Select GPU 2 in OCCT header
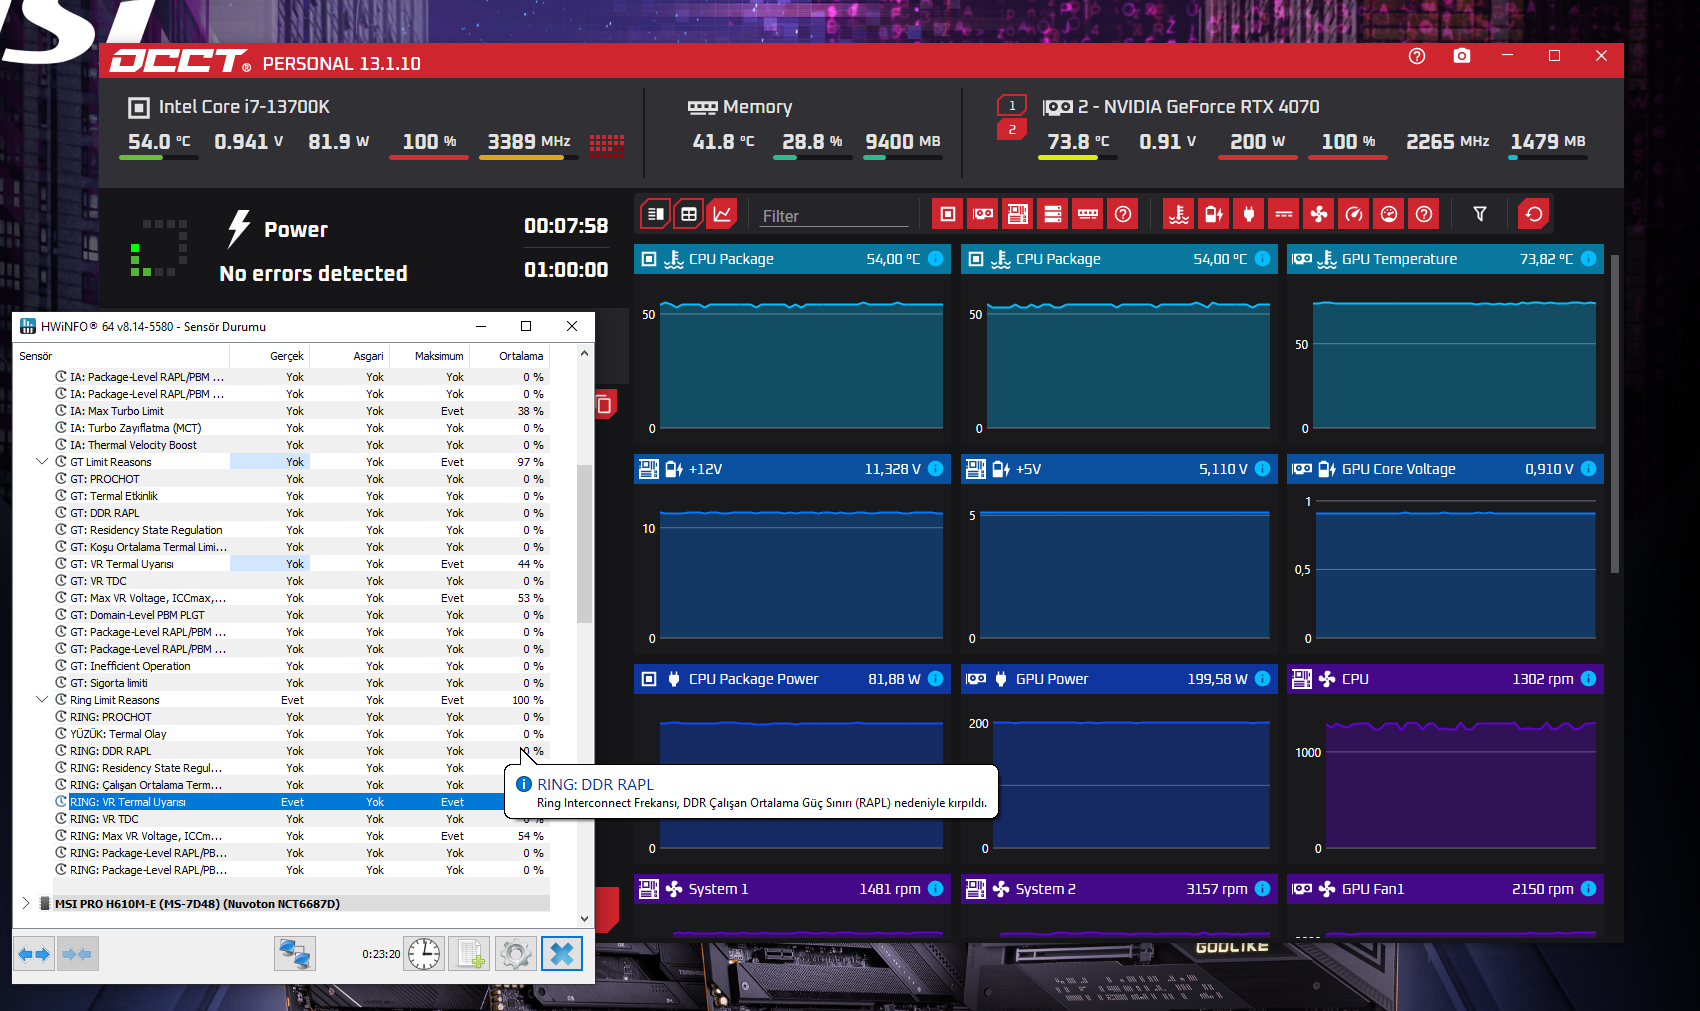This screenshot has width=1700, height=1011. click(x=1012, y=130)
